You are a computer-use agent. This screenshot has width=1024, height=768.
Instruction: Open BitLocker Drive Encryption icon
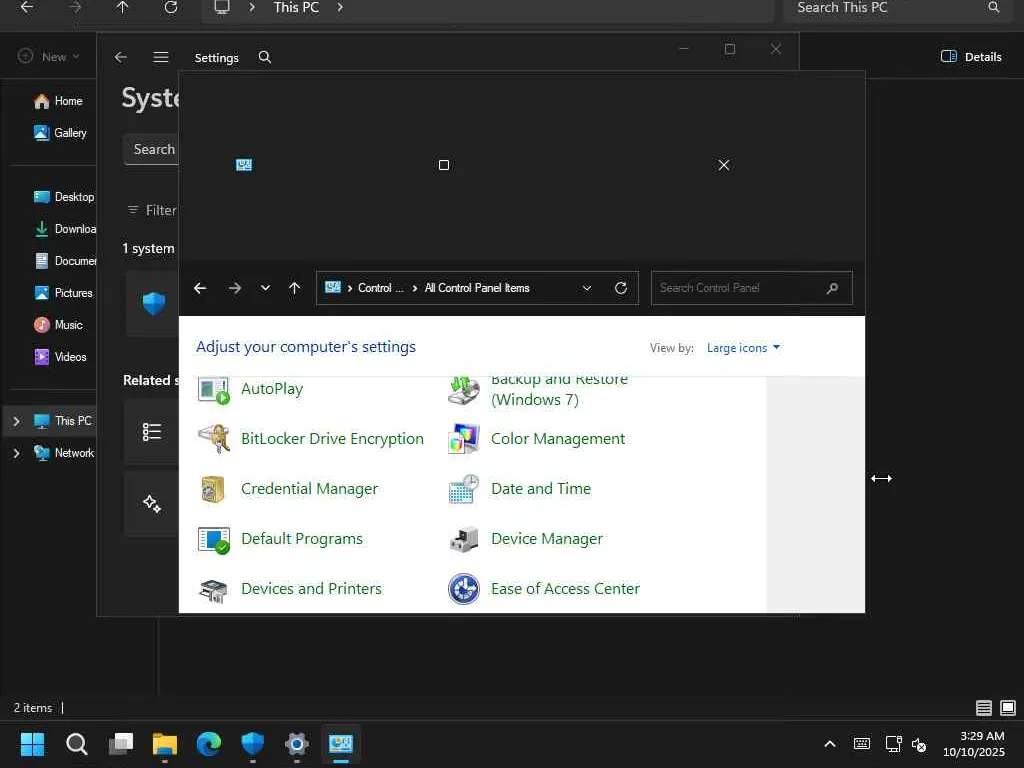tap(214, 439)
